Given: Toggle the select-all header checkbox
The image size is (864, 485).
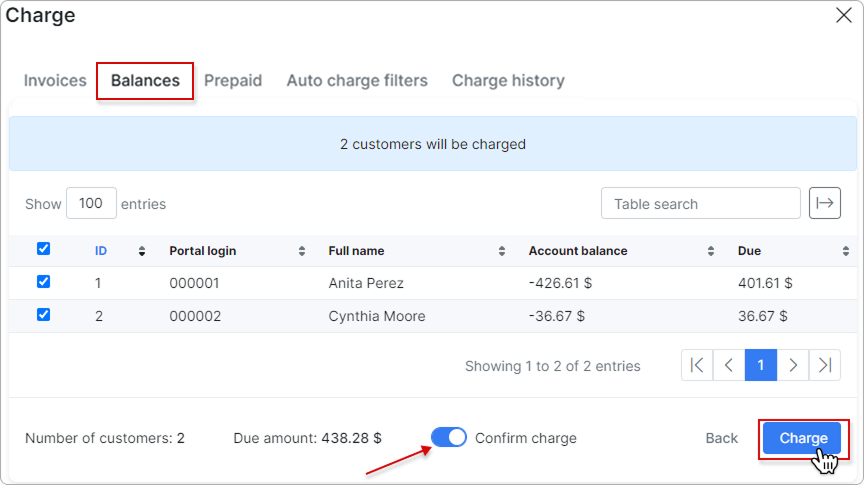Looking at the screenshot, I should pyautogui.click(x=43, y=249).
